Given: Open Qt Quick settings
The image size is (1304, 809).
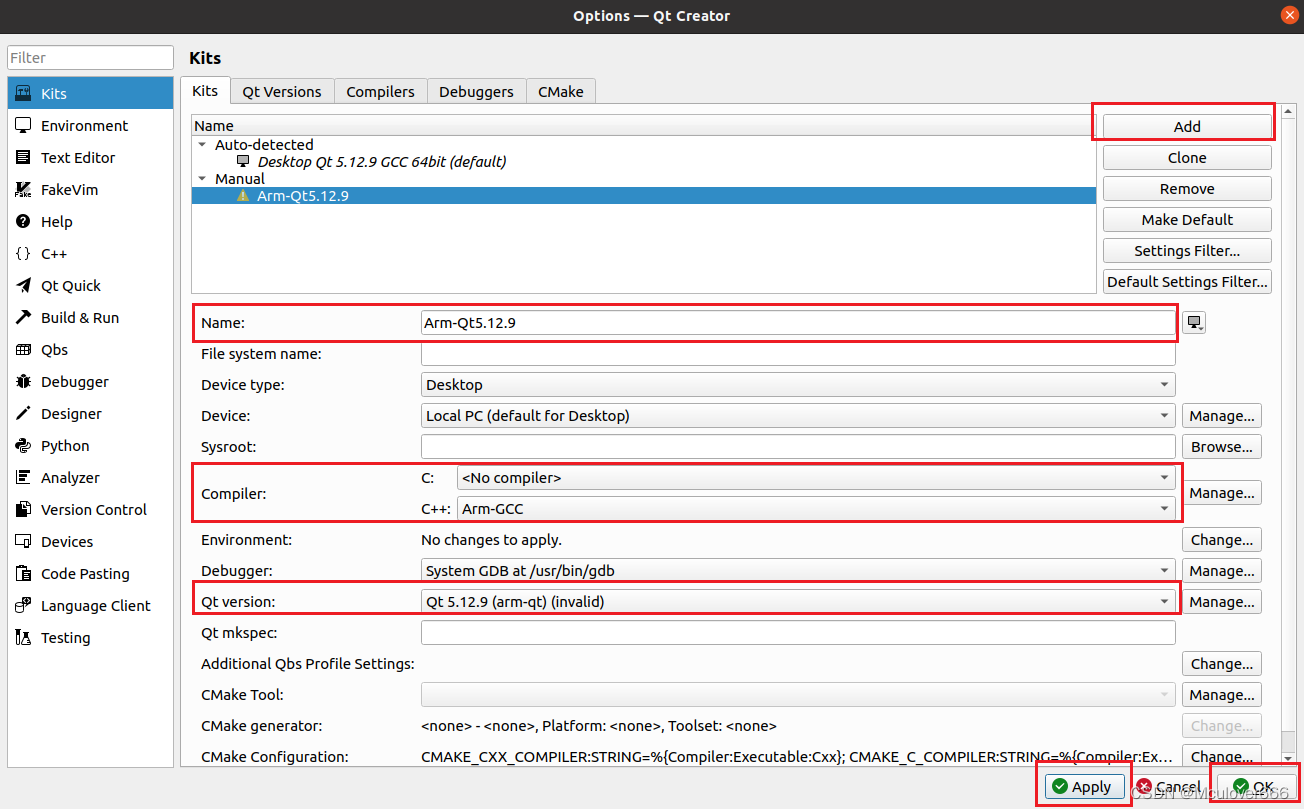Looking at the screenshot, I should click(x=90, y=285).
